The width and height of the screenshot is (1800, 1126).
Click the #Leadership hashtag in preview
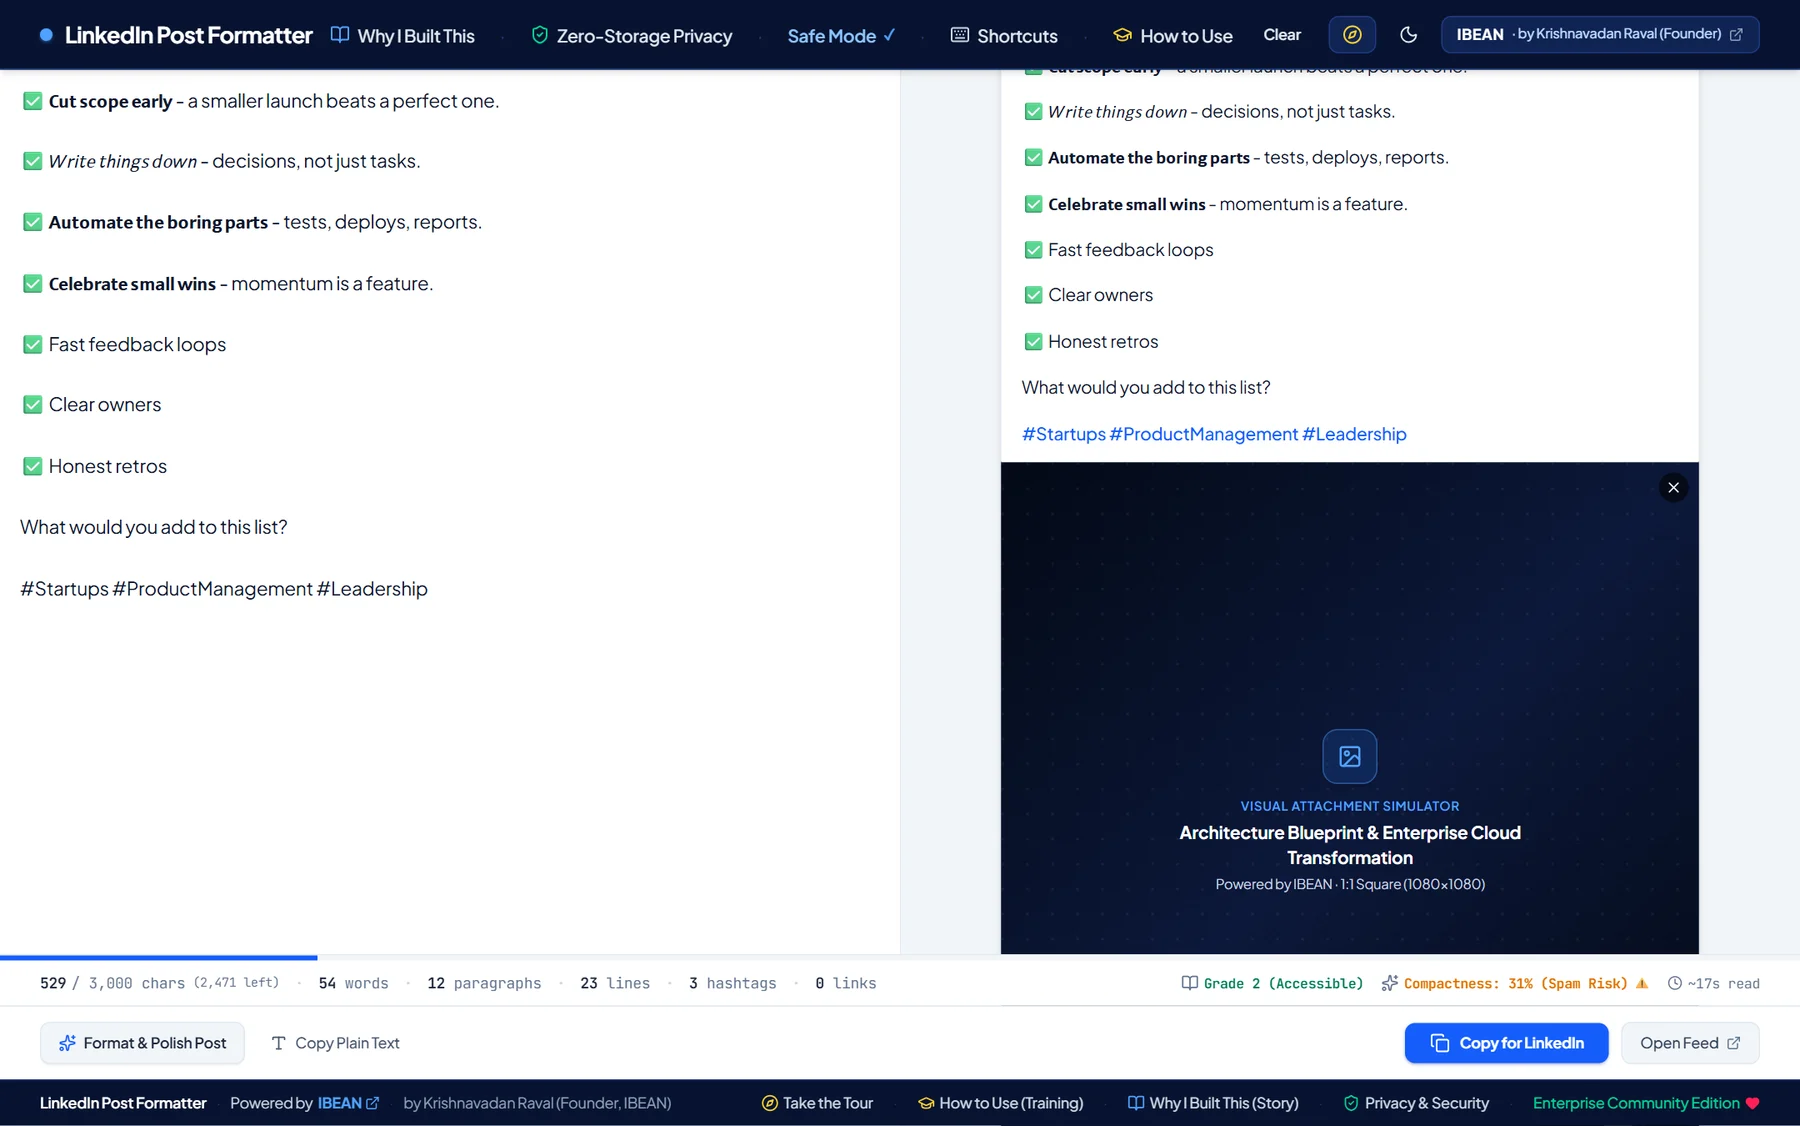click(x=1354, y=434)
